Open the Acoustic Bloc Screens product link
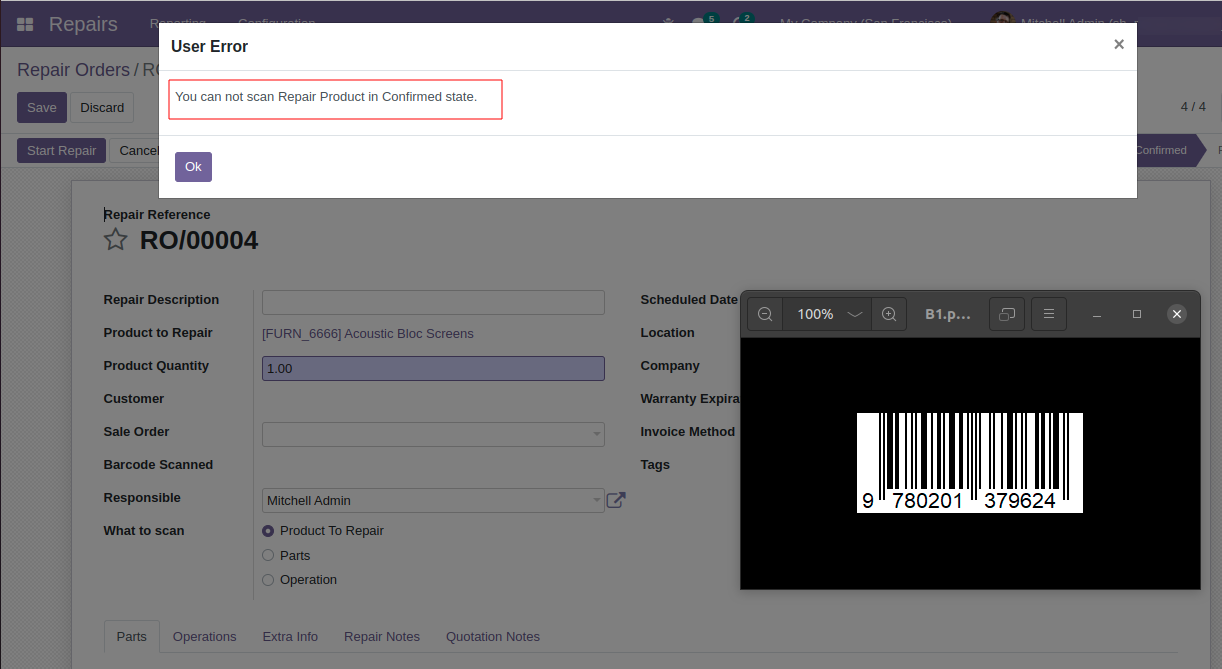This screenshot has height=669, width=1222. tap(368, 334)
